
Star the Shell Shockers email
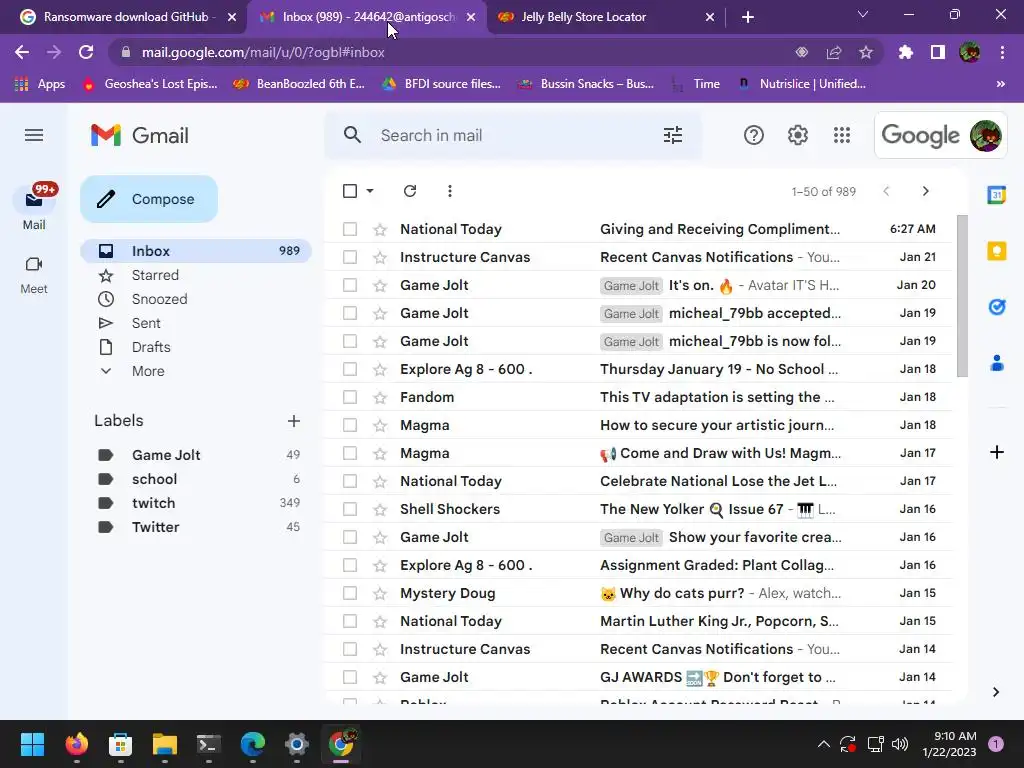[x=380, y=509]
